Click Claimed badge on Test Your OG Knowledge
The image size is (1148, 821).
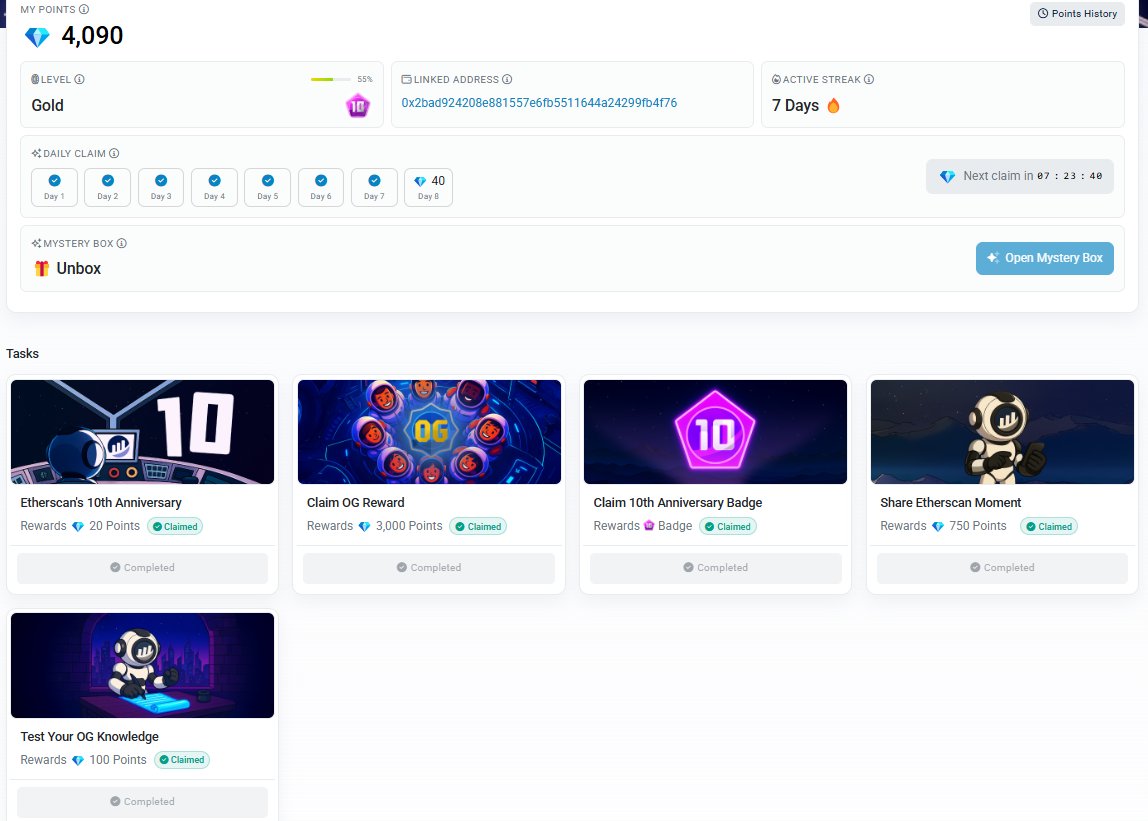182,759
